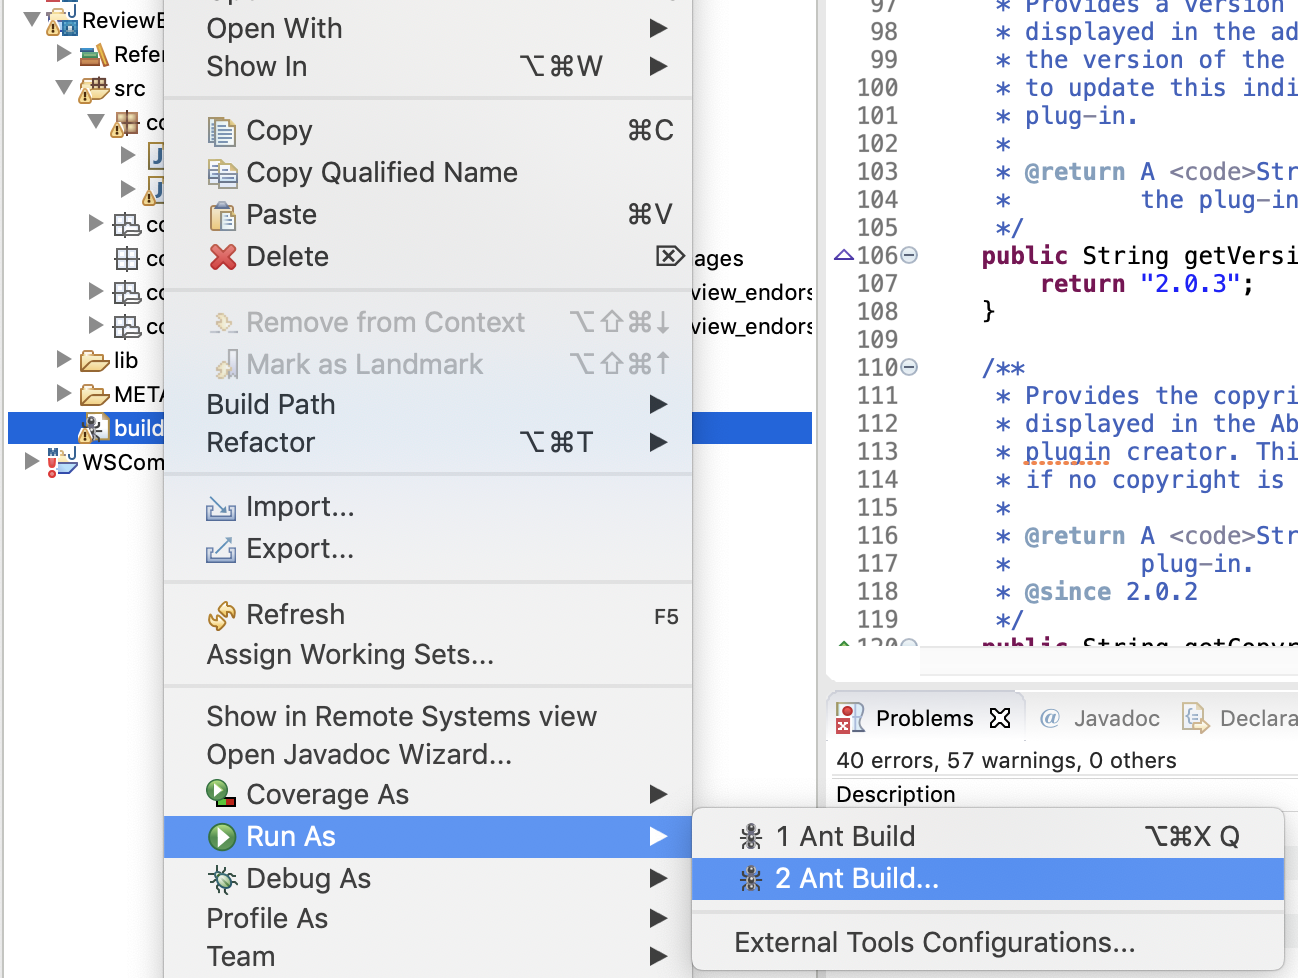Collapse the src tree node
Viewport: 1298px width, 978px height.
coord(62,88)
